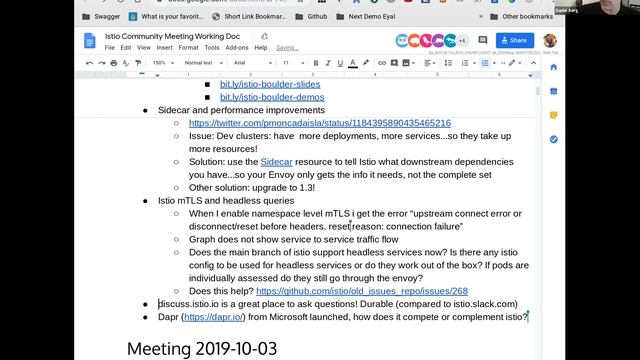Open the text color picker
The width and height of the screenshot is (640, 360).
click(x=353, y=63)
